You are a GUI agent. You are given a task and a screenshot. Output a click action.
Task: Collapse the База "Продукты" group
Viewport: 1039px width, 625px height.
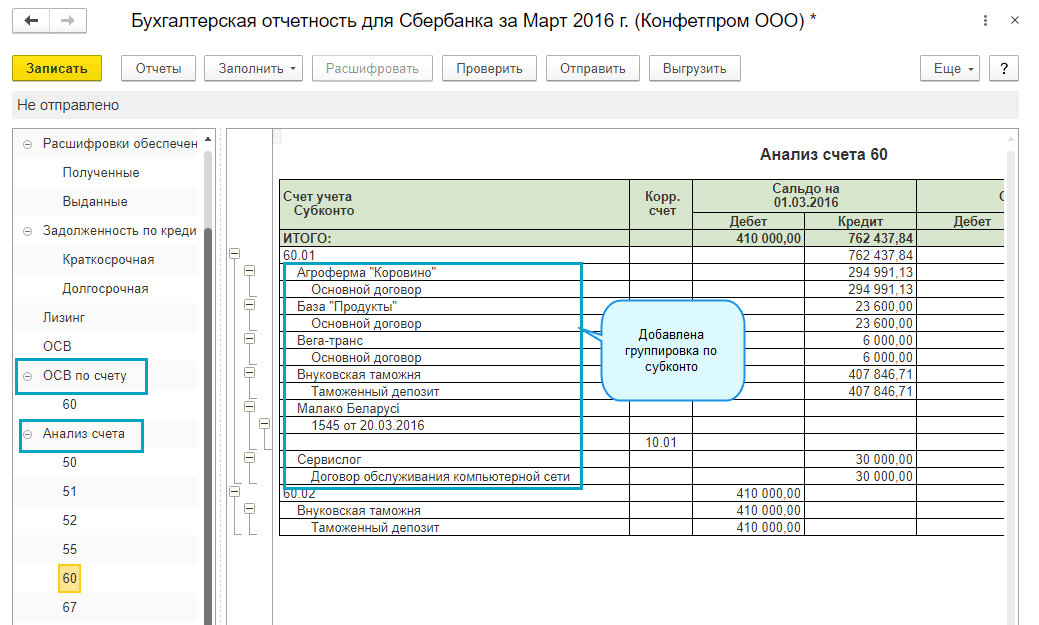[x=249, y=305]
